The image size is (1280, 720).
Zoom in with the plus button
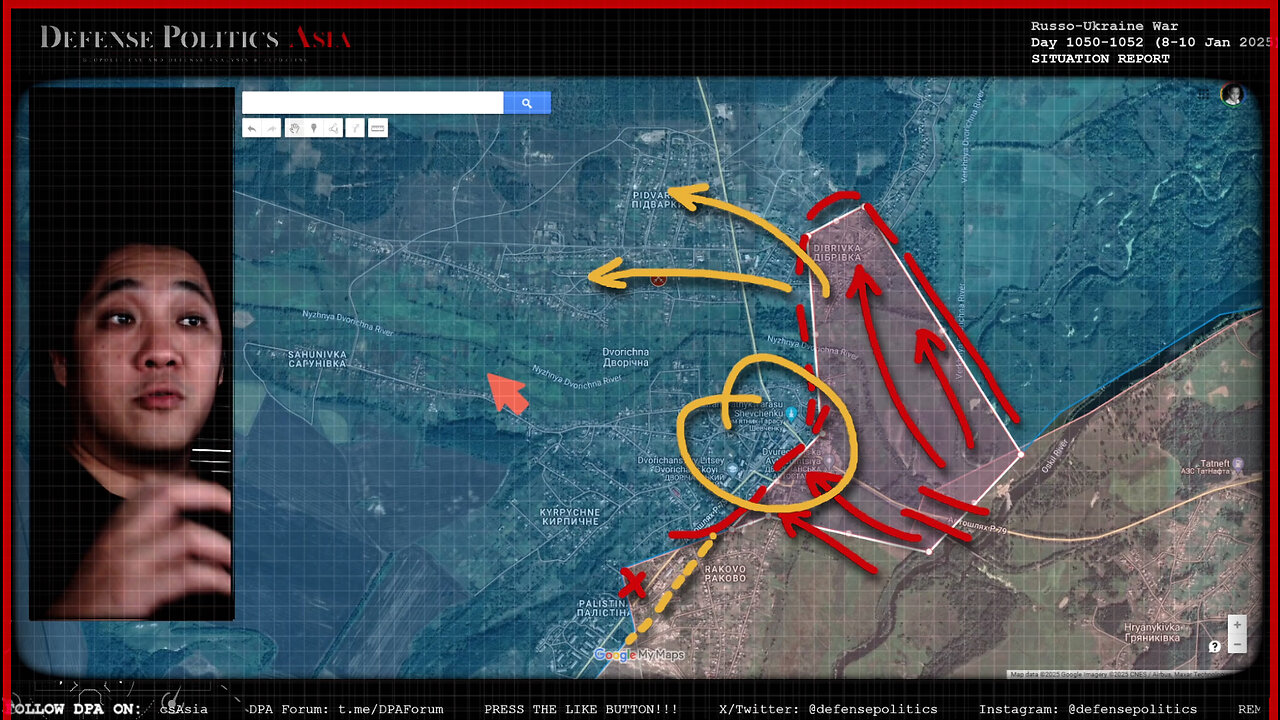pos(1237,625)
